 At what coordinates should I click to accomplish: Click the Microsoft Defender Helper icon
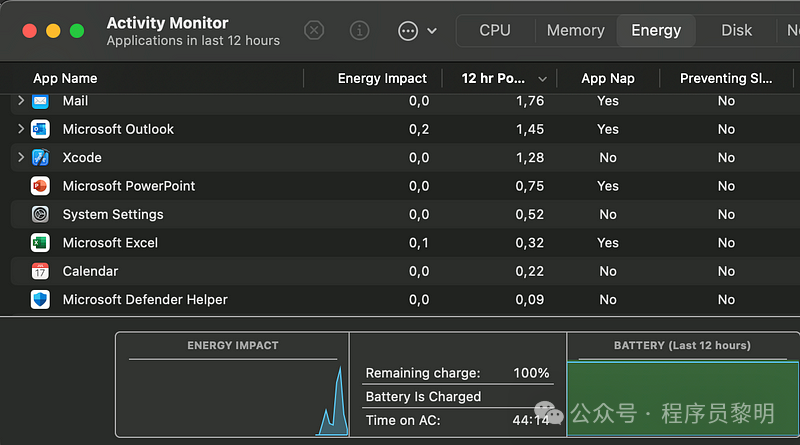40,300
